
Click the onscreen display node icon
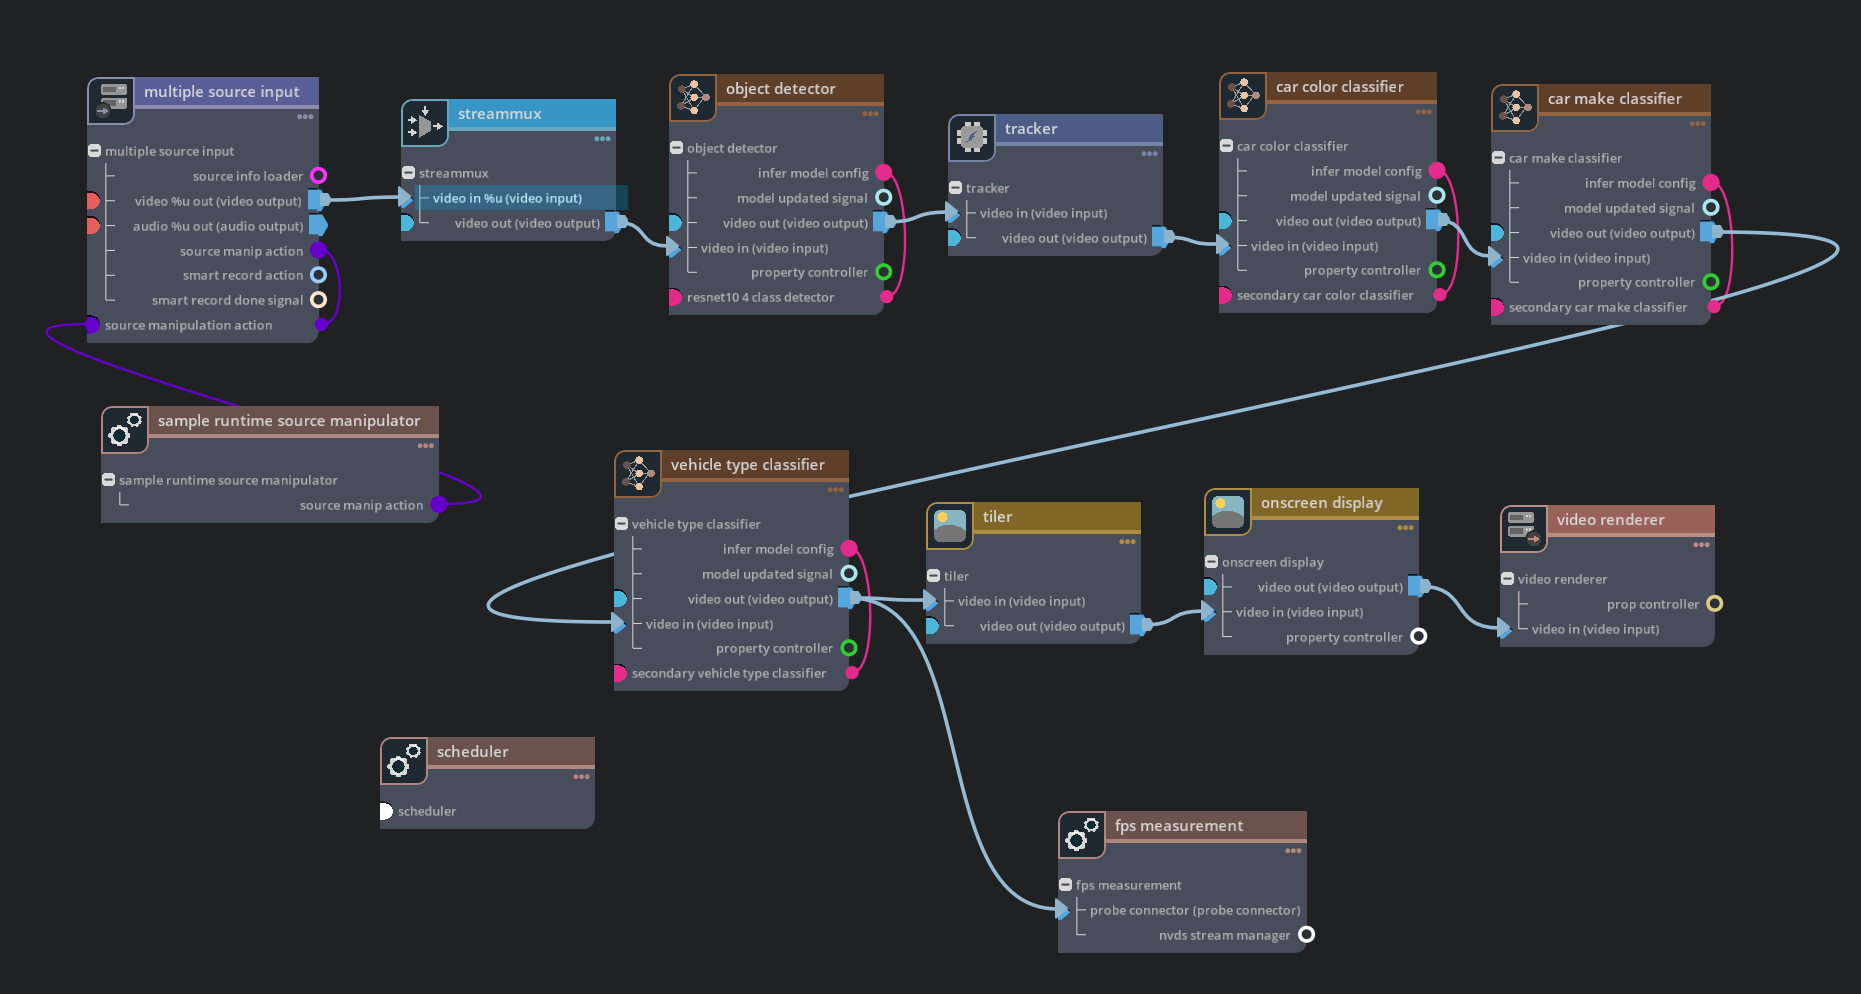(1228, 512)
